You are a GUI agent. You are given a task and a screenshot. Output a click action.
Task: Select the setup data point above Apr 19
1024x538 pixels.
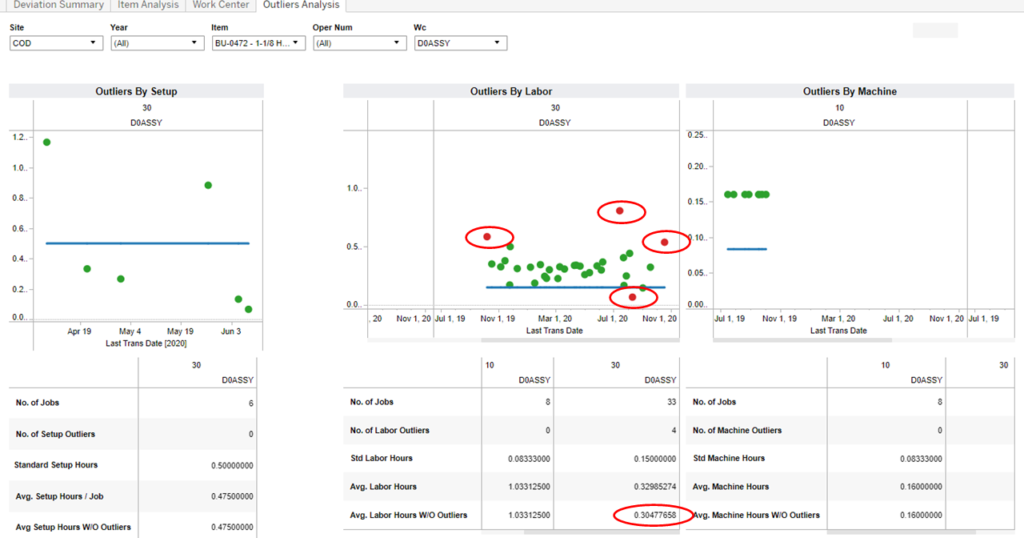coord(87,269)
